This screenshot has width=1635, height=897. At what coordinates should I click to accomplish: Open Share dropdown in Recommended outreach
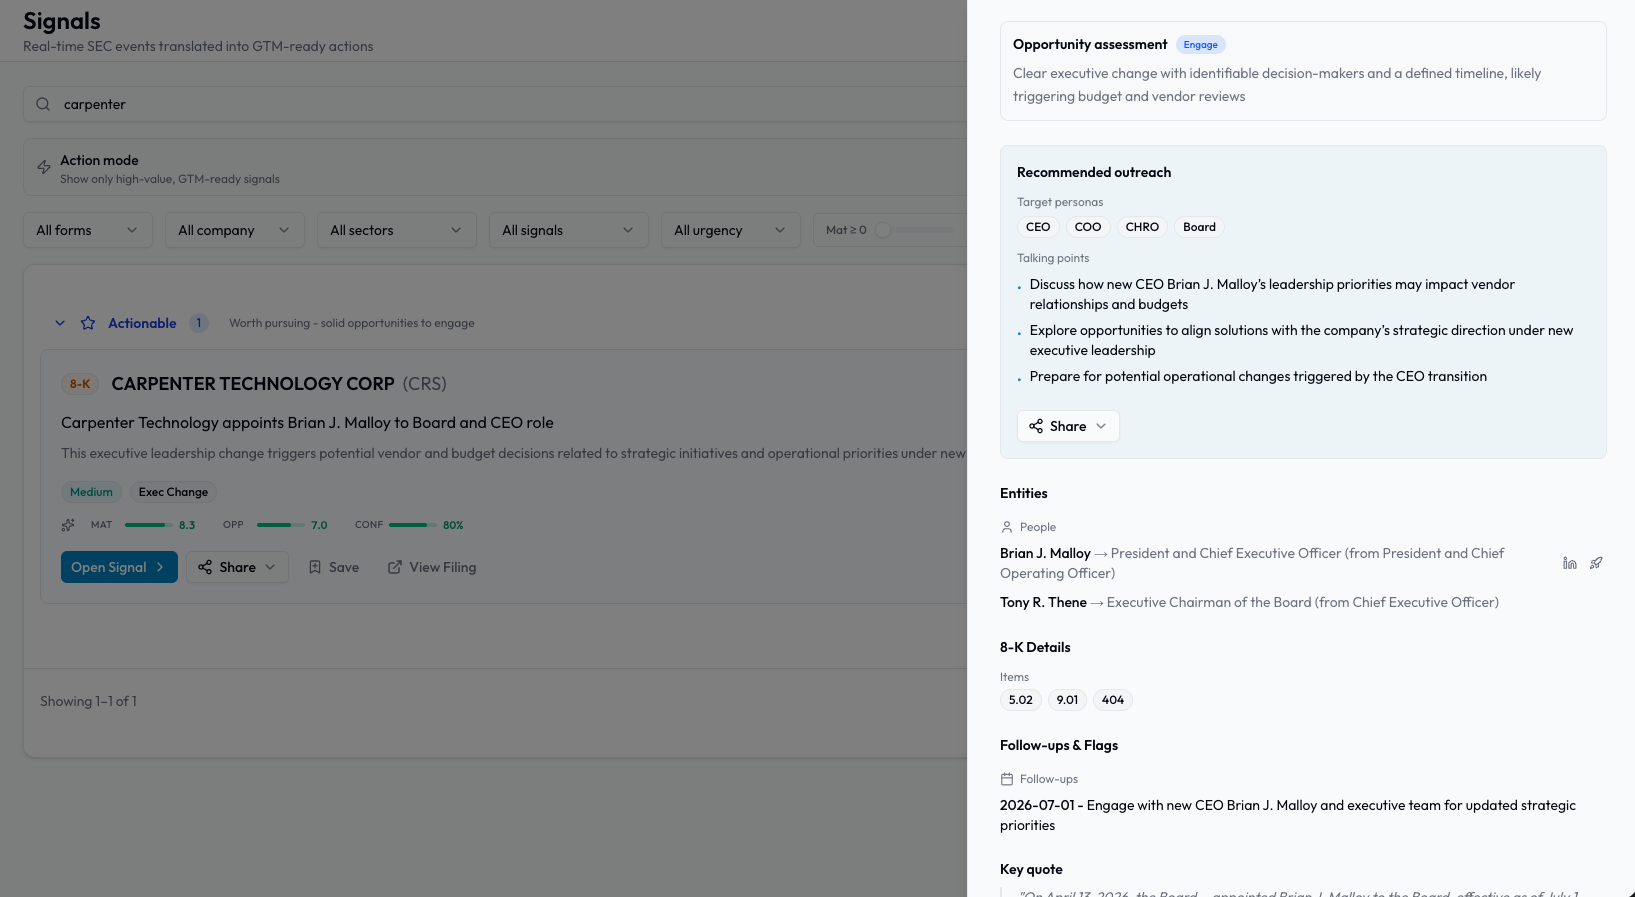pos(1068,426)
